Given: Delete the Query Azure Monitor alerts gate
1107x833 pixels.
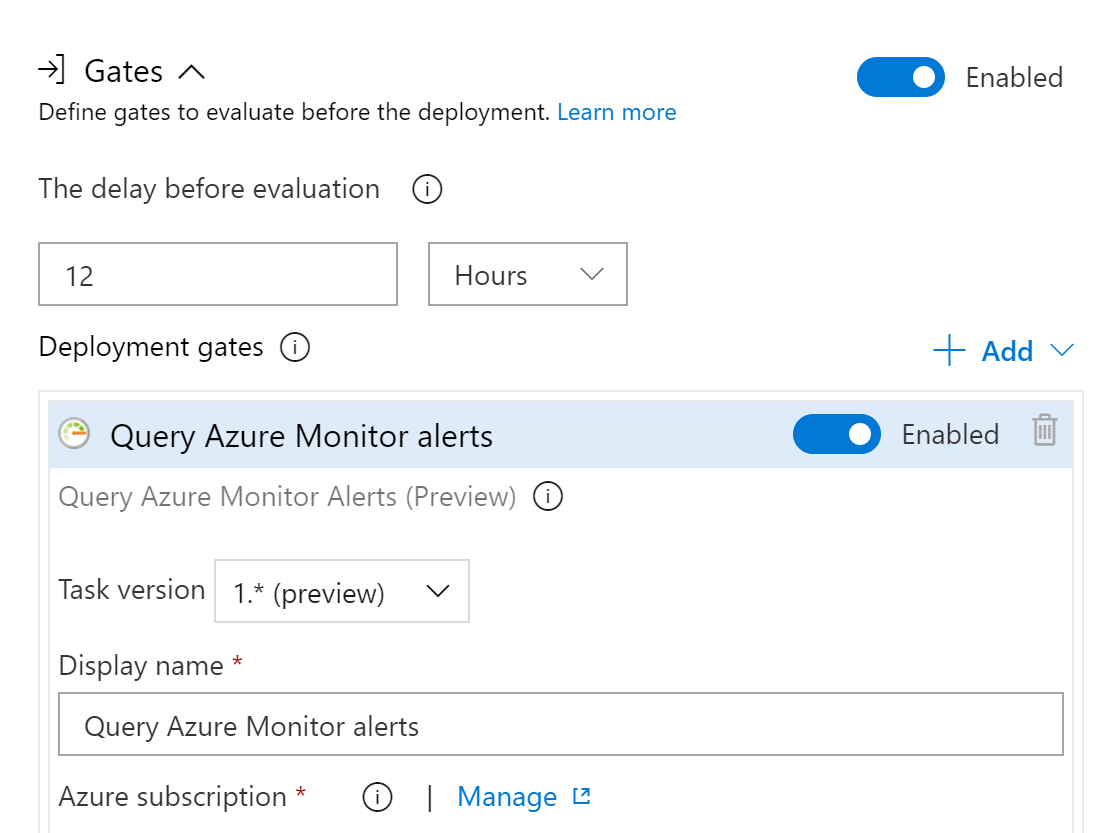Looking at the screenshot, I should 1044,430.
